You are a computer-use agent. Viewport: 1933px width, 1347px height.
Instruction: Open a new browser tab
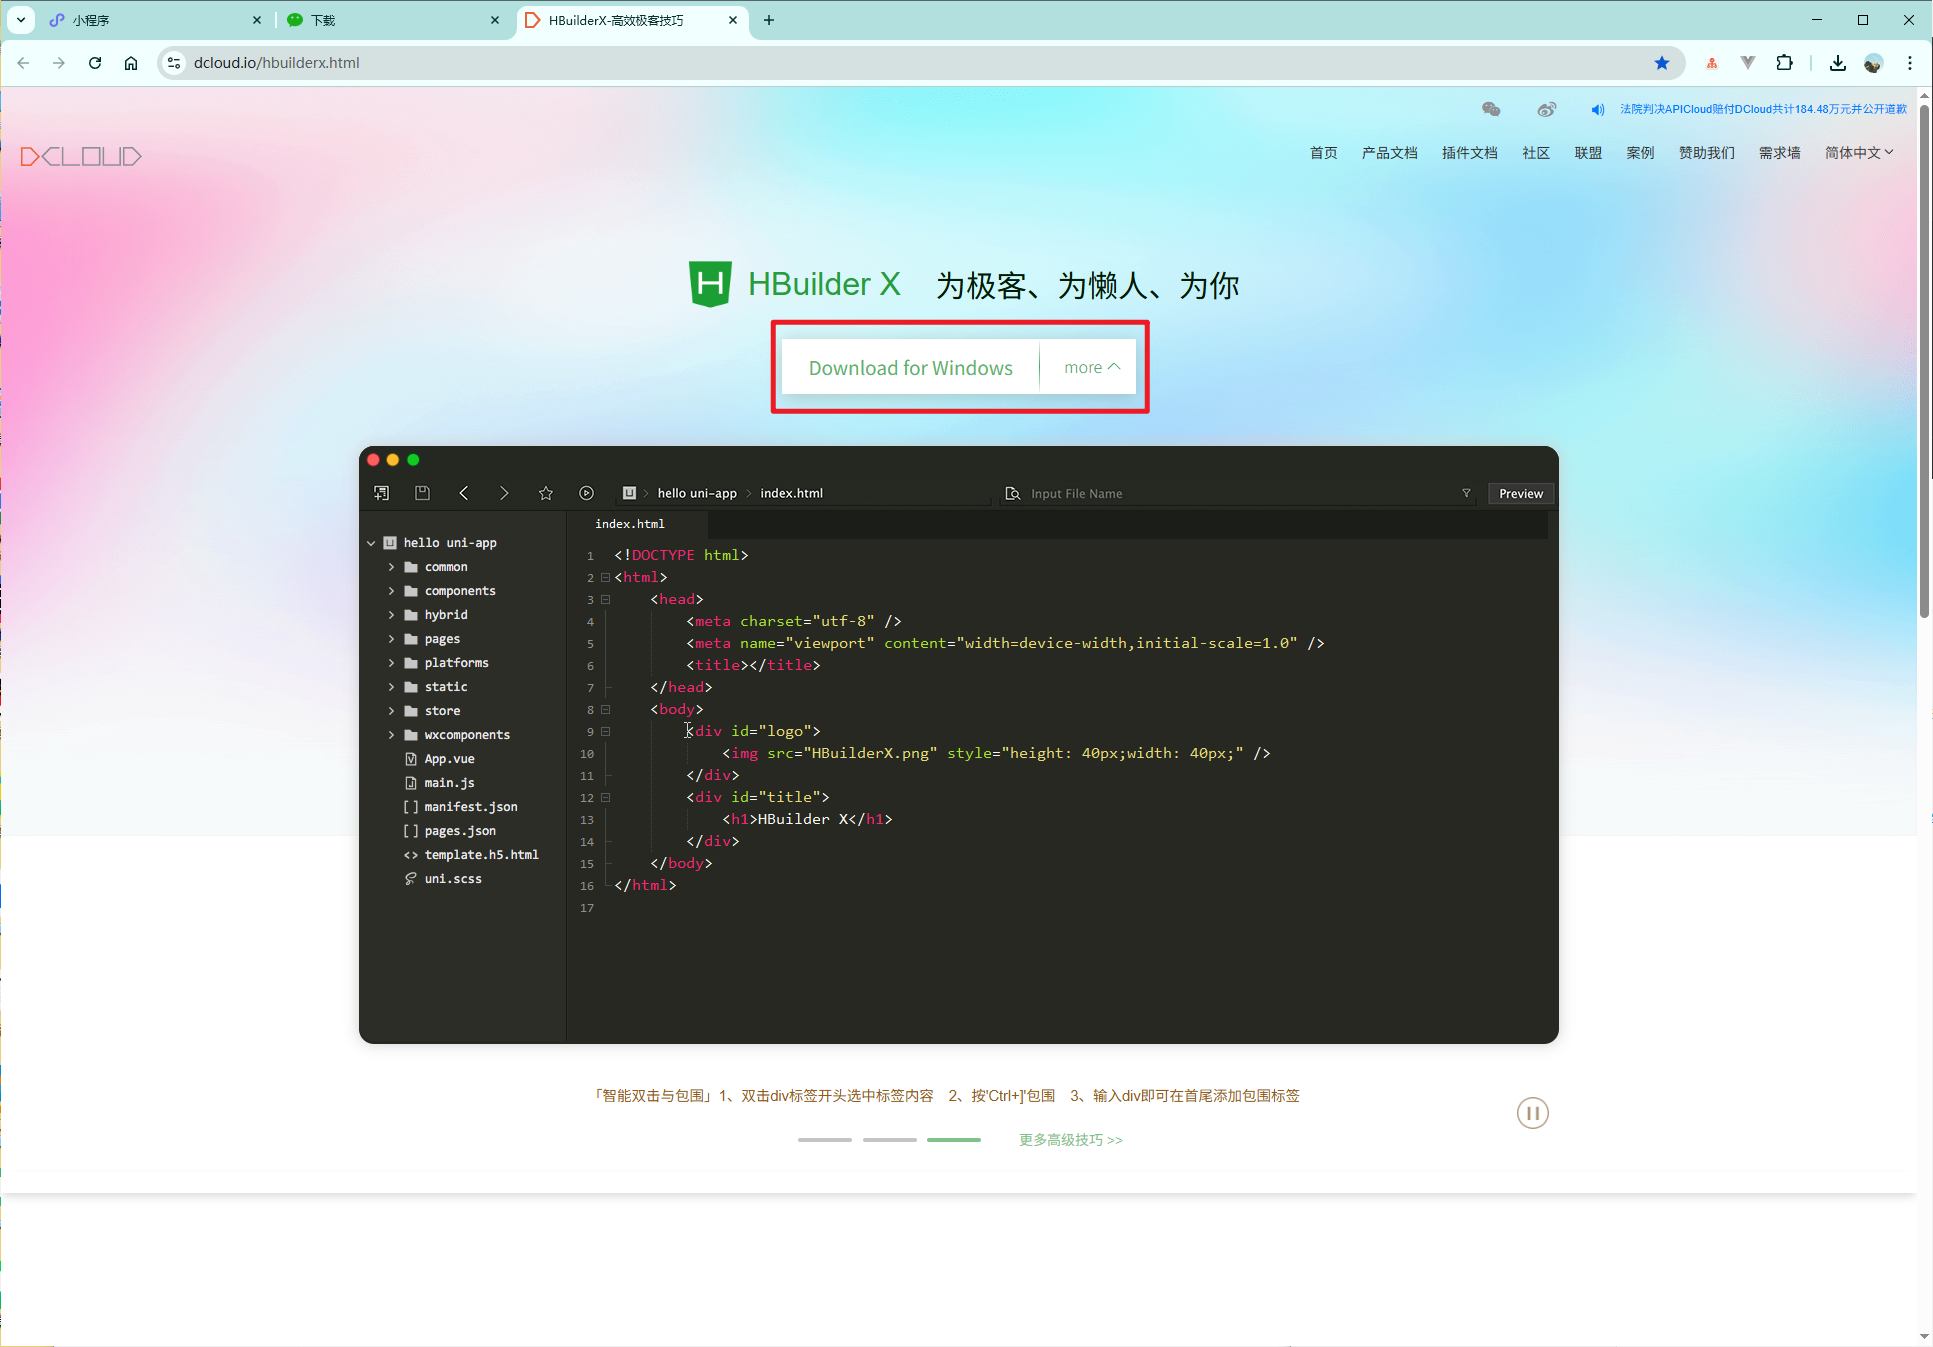(x=769, y=20)
